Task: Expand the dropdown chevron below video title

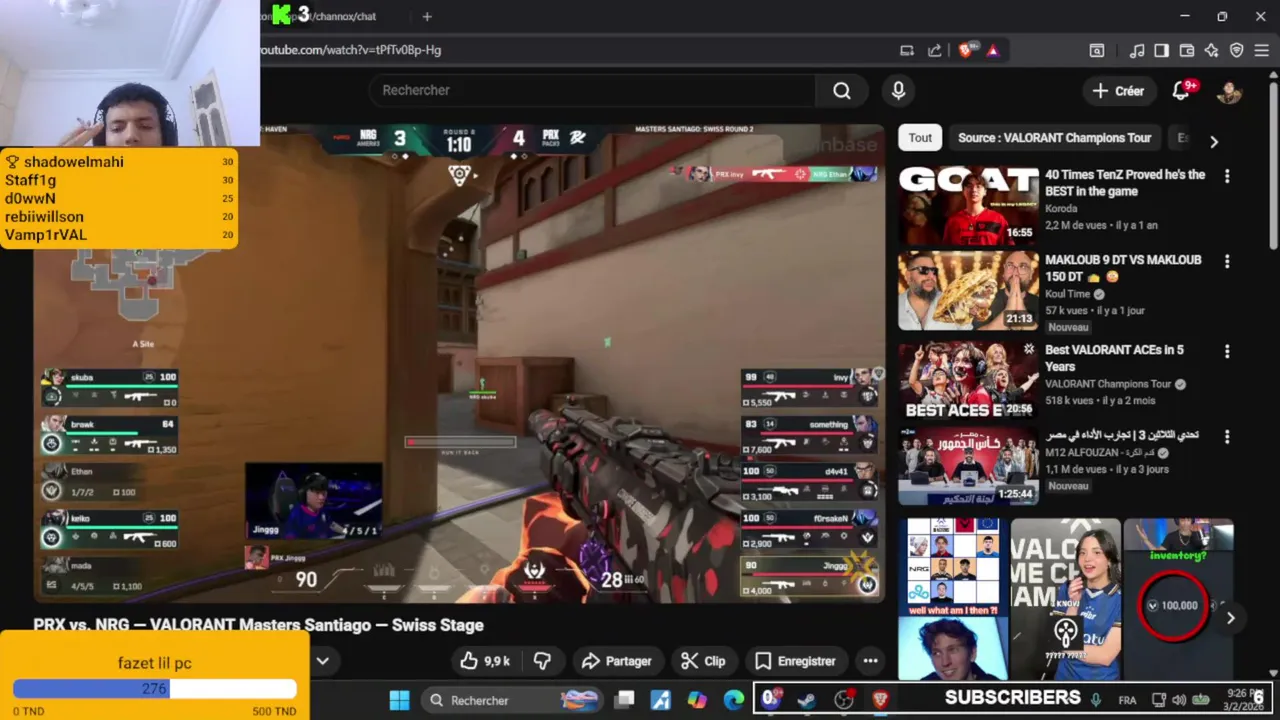Action: (x=323, y=661)
